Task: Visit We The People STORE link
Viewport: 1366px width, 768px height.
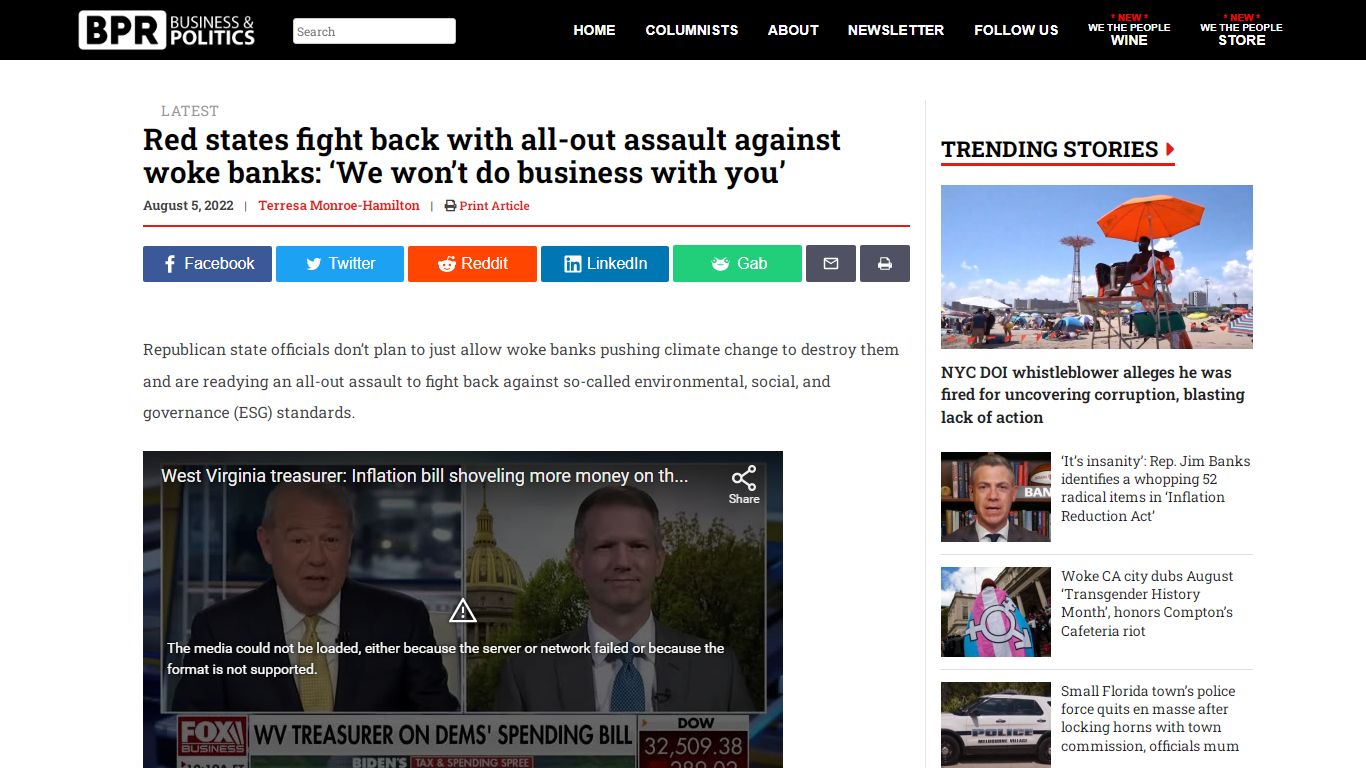Action: click(x=1241, y=31)
